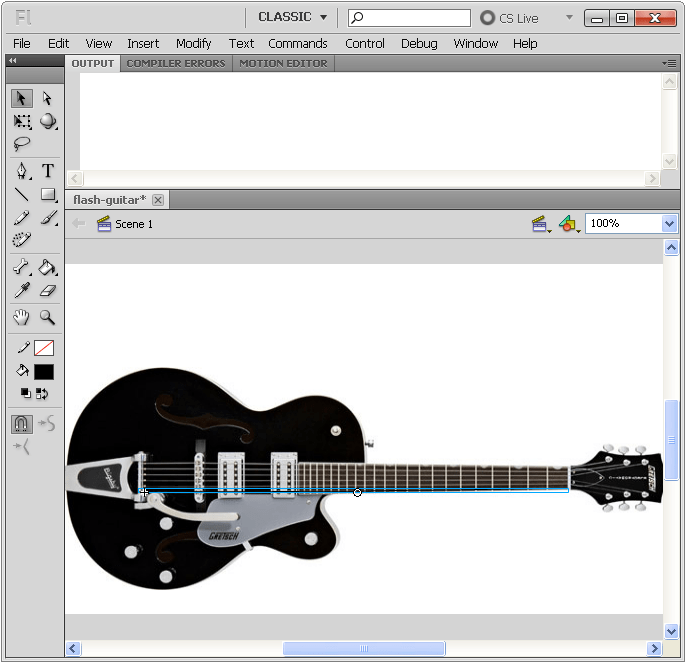
Task: Click Scene 1 in the edit bar
Action: click(125, 224)
